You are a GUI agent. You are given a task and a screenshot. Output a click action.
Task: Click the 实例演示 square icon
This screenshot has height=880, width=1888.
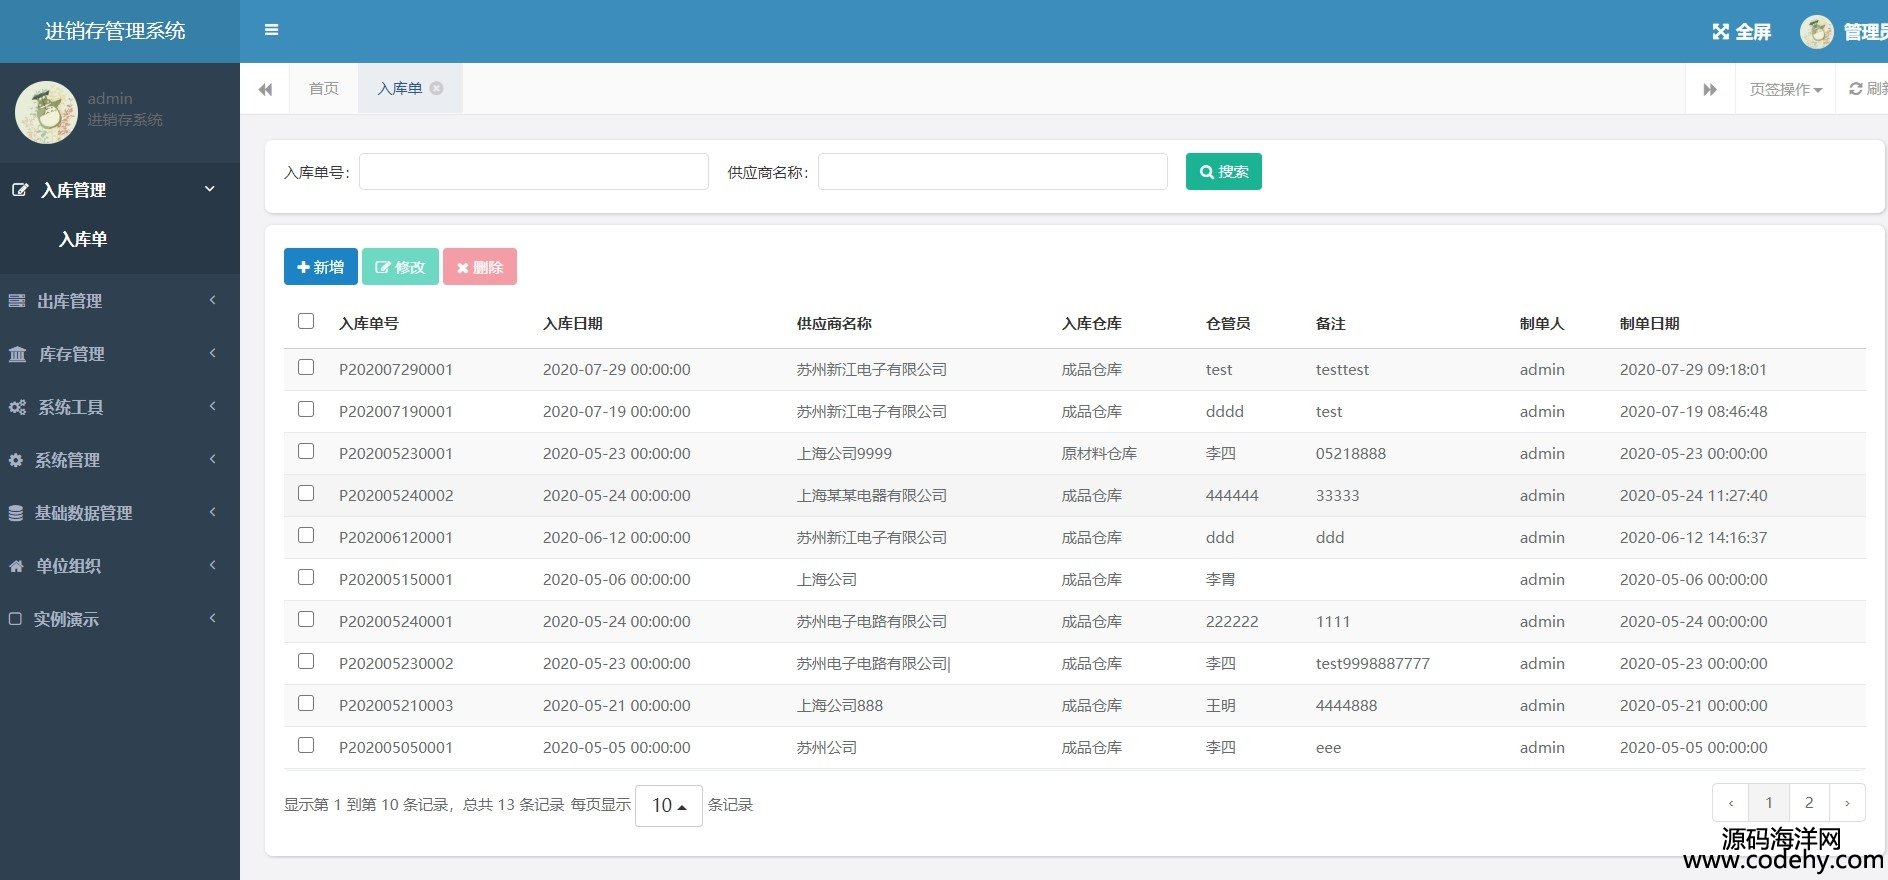click(x=15, y=619)
